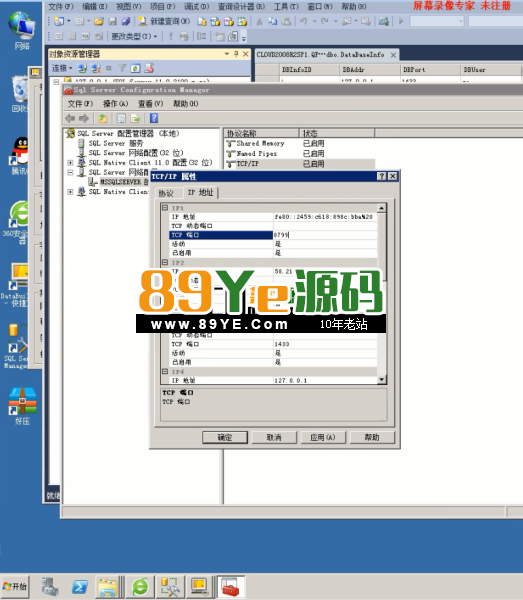Click the Filter funnel icon in Object Explorer

tap(122, 68)
